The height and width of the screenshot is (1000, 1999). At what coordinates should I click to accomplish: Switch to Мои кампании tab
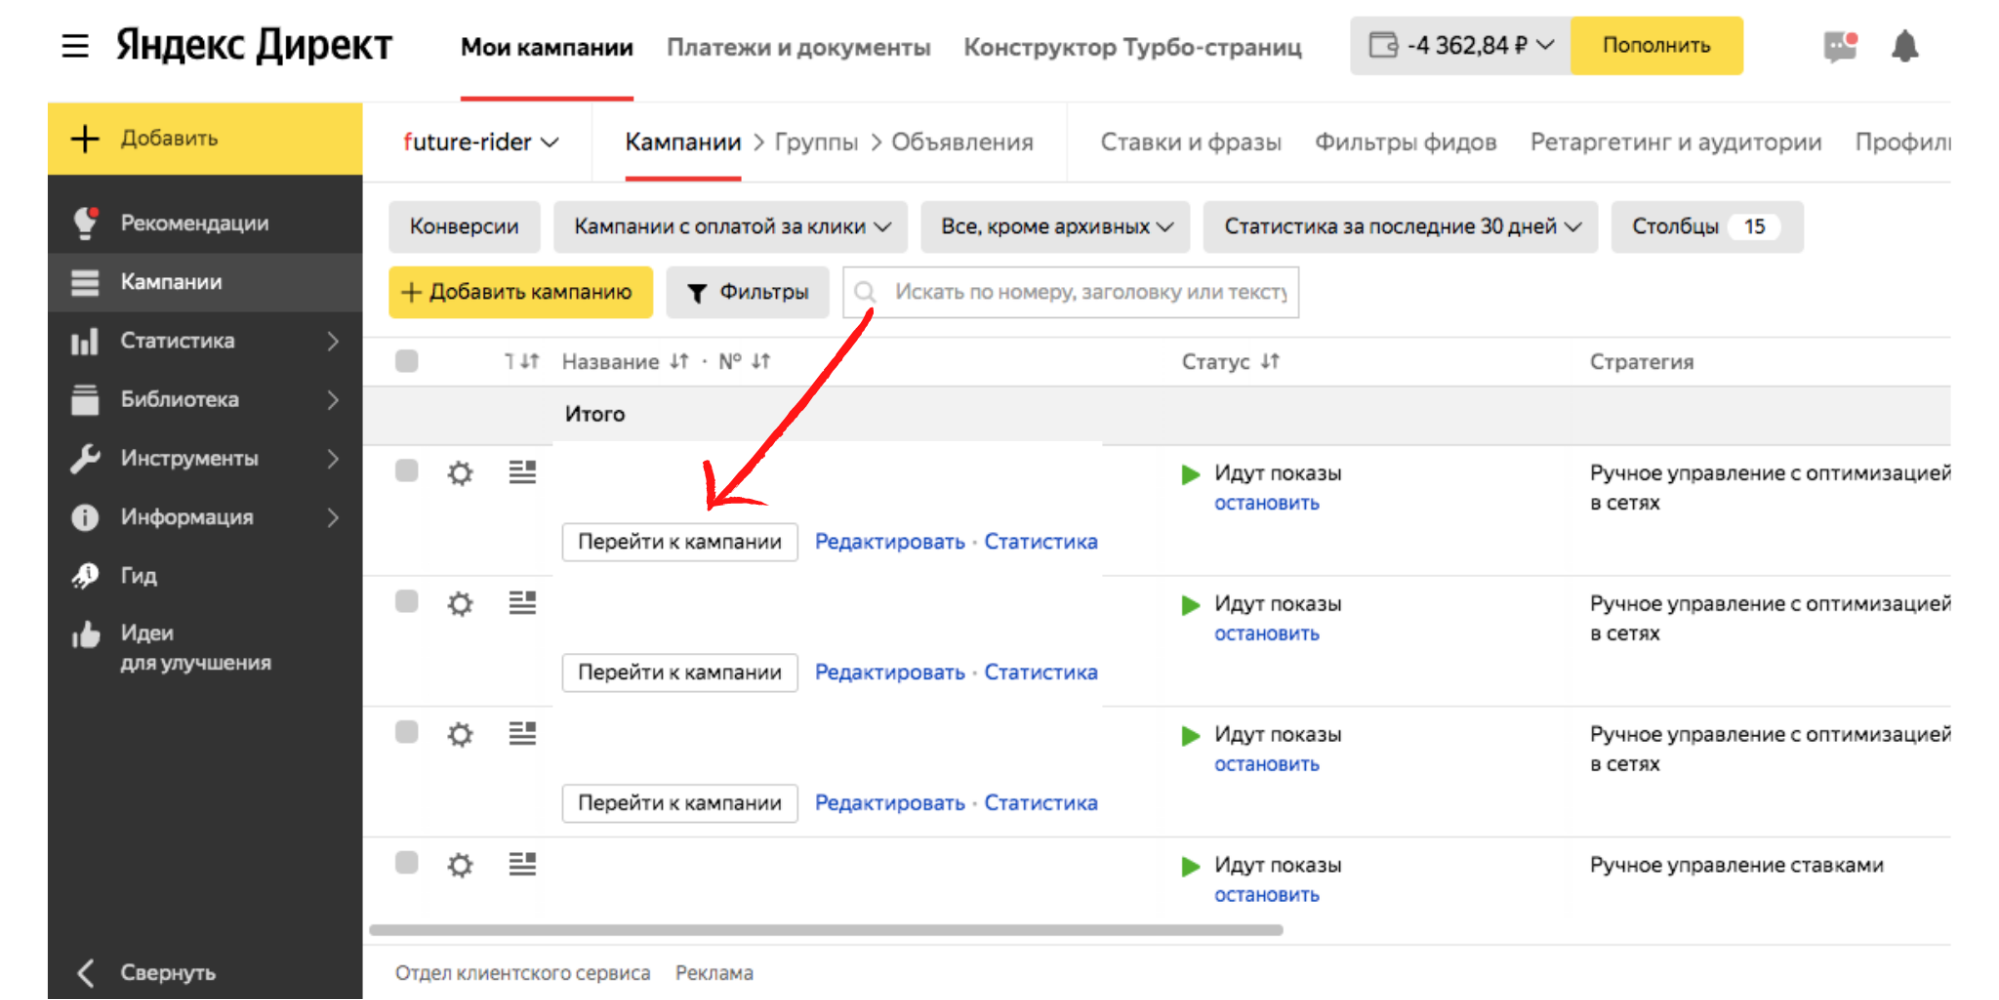tap(547, 47)
